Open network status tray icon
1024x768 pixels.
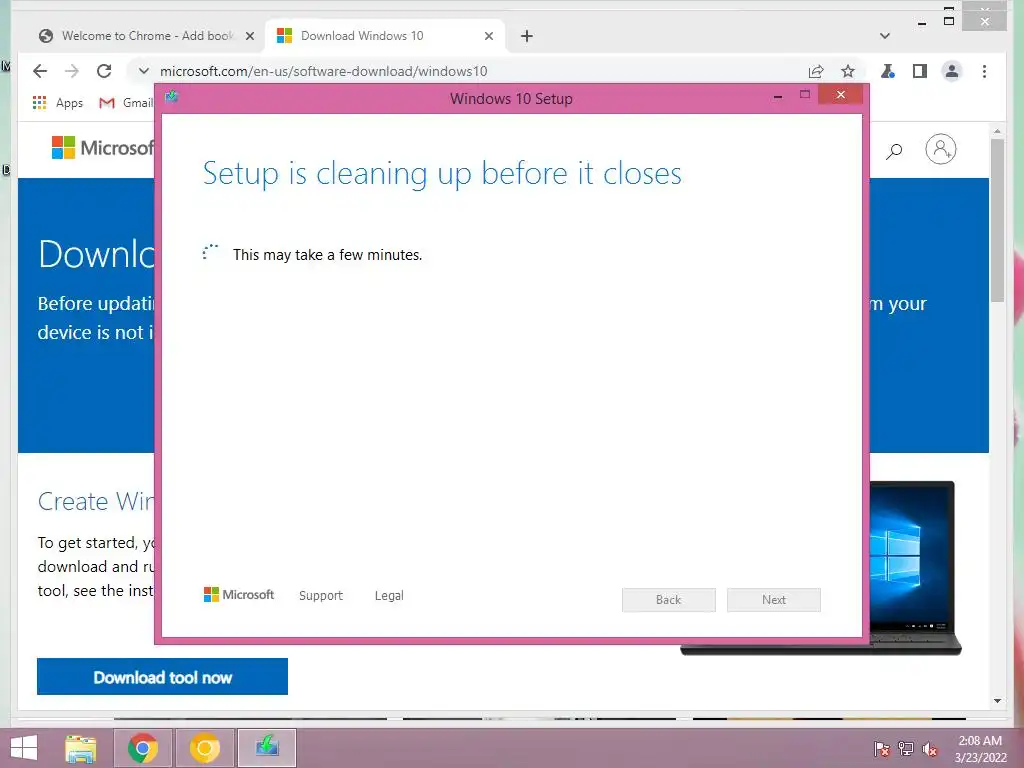click(906, 749)
